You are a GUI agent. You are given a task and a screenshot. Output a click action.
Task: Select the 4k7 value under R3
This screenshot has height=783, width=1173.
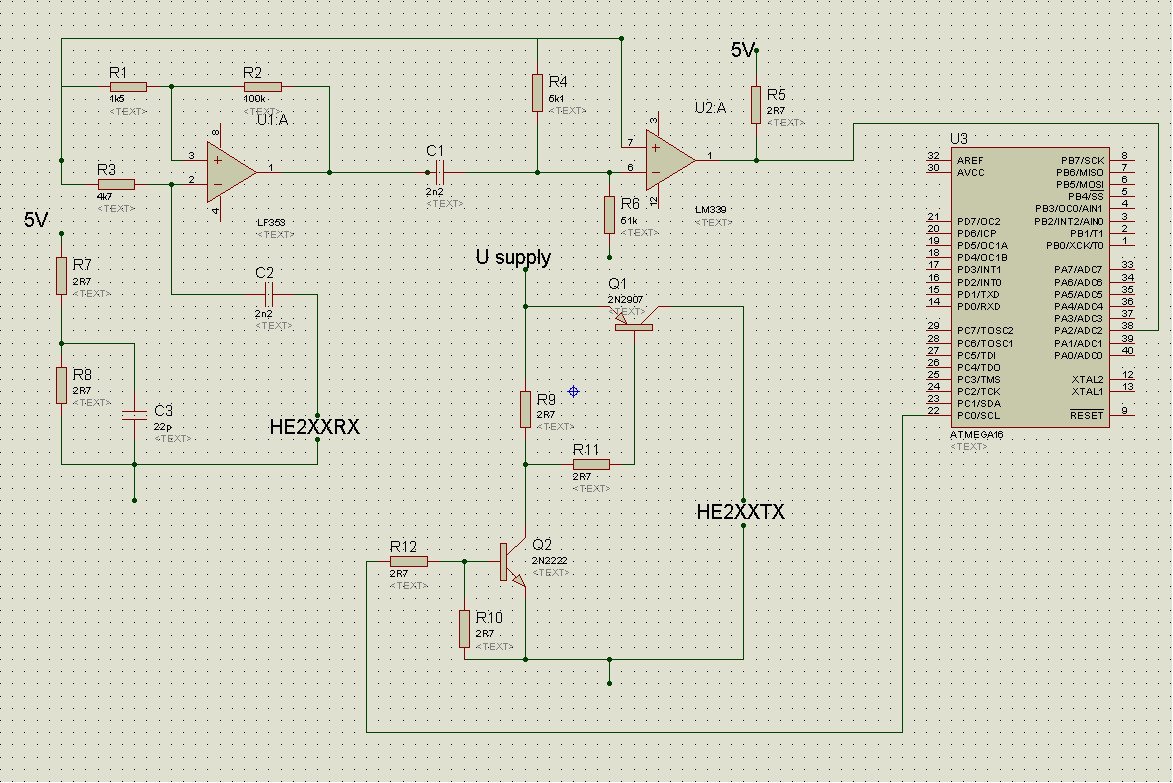click(x=105, y=197)
